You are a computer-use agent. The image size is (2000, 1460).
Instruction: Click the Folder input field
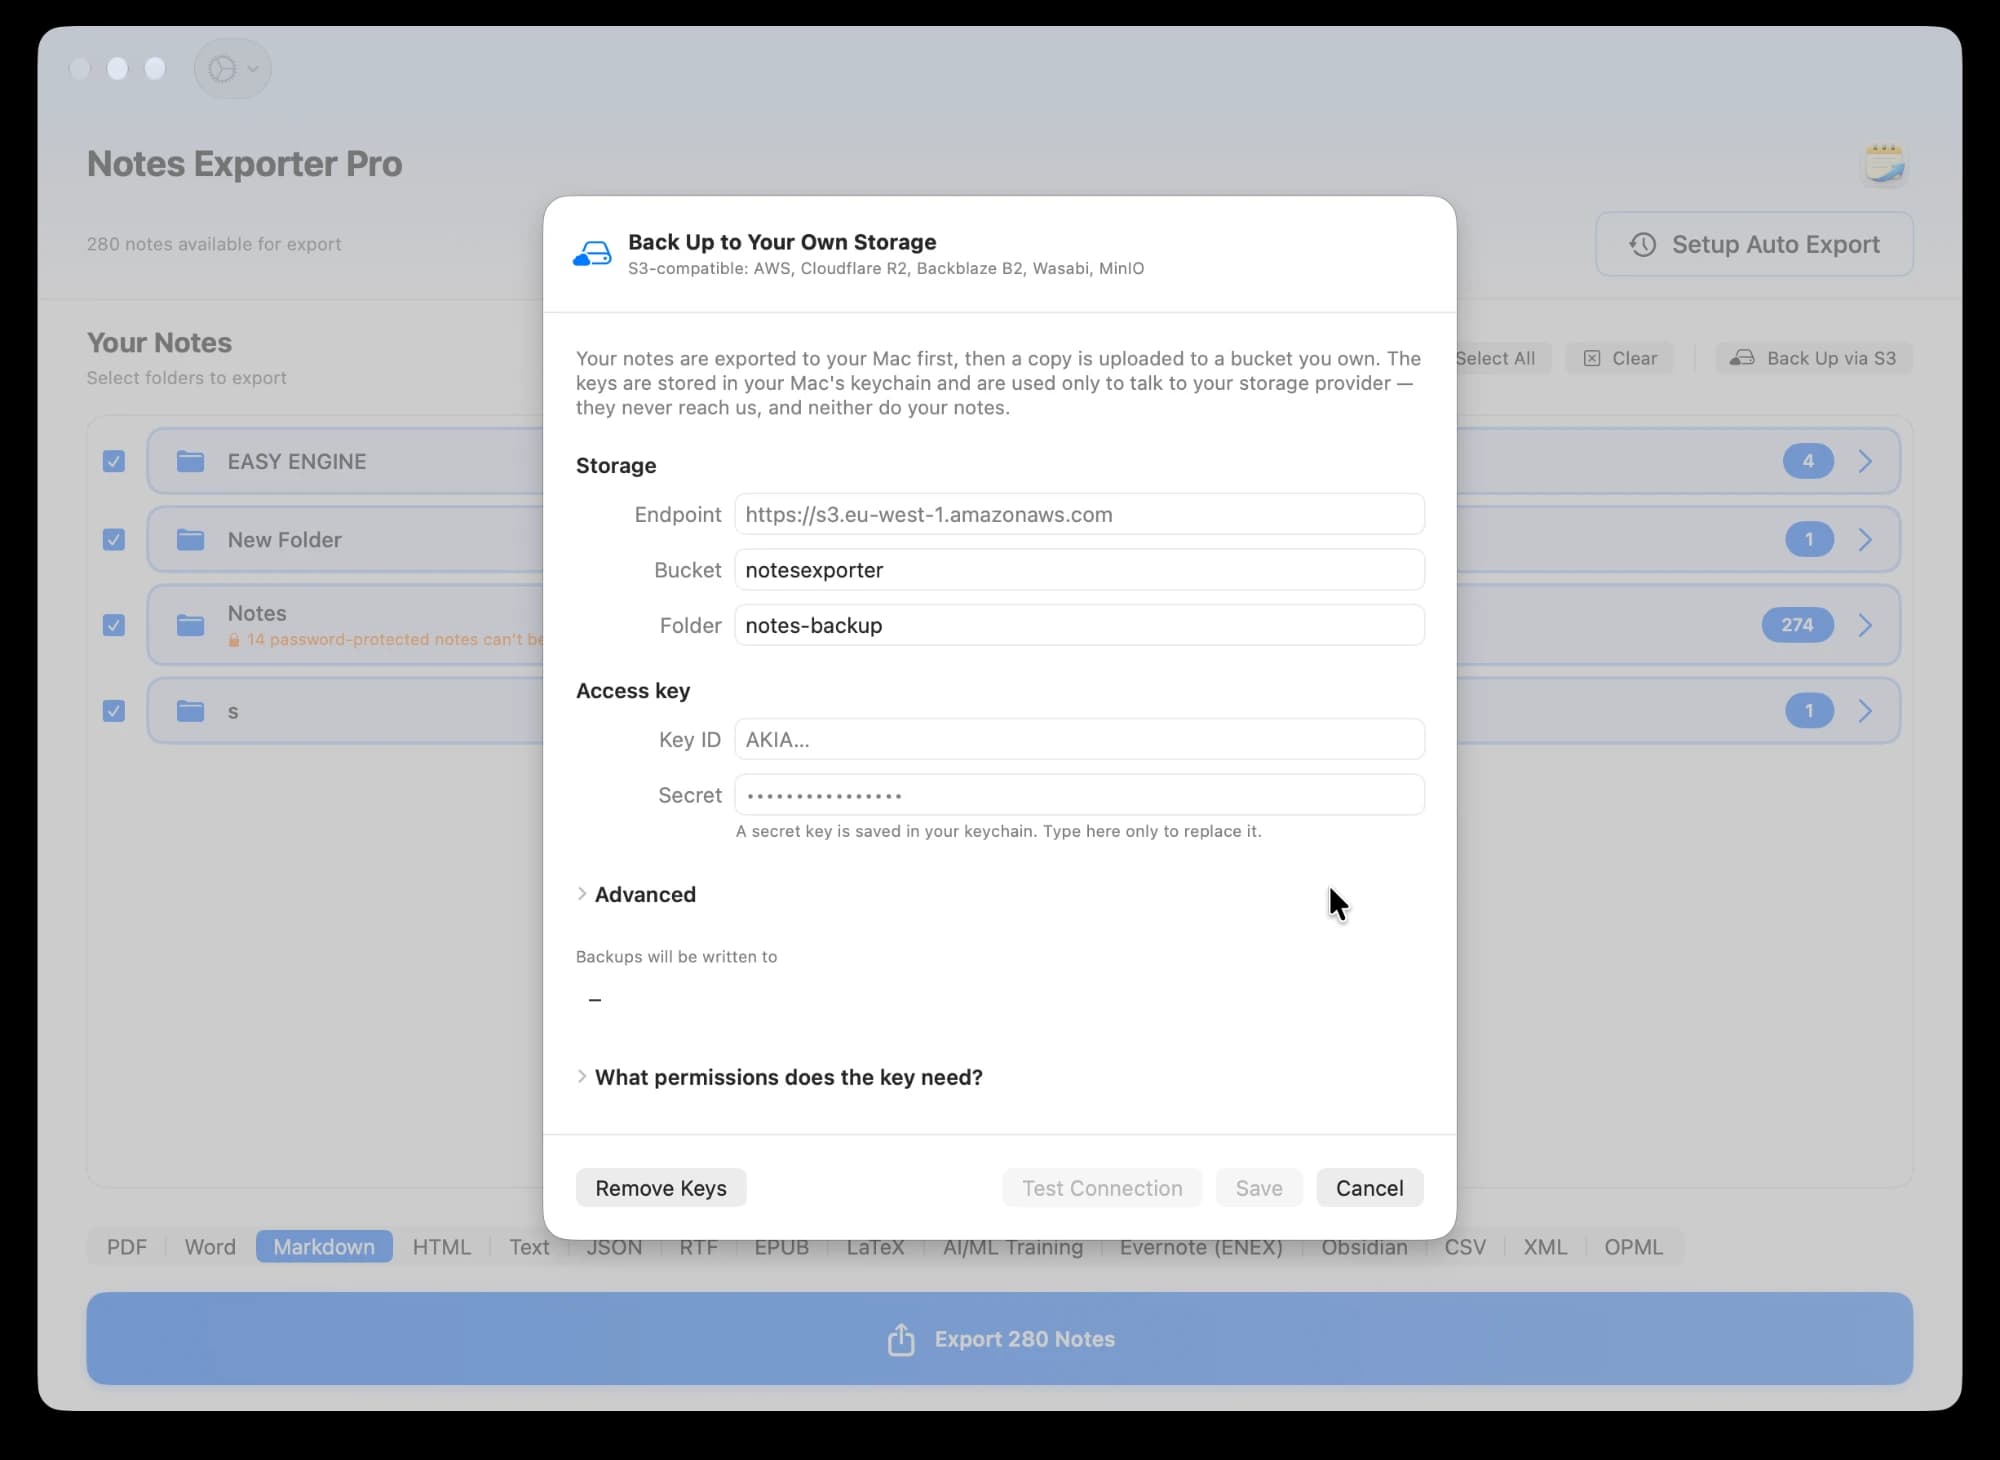1080,625
